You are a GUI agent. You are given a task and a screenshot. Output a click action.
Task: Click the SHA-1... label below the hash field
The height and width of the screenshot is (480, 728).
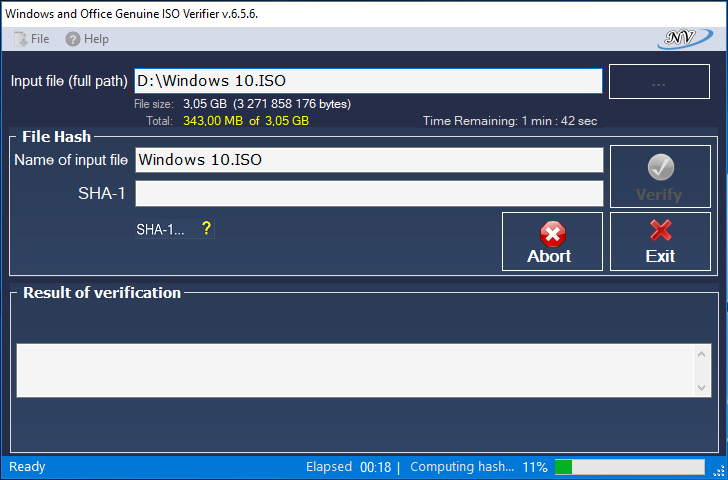tap(160, 229)
